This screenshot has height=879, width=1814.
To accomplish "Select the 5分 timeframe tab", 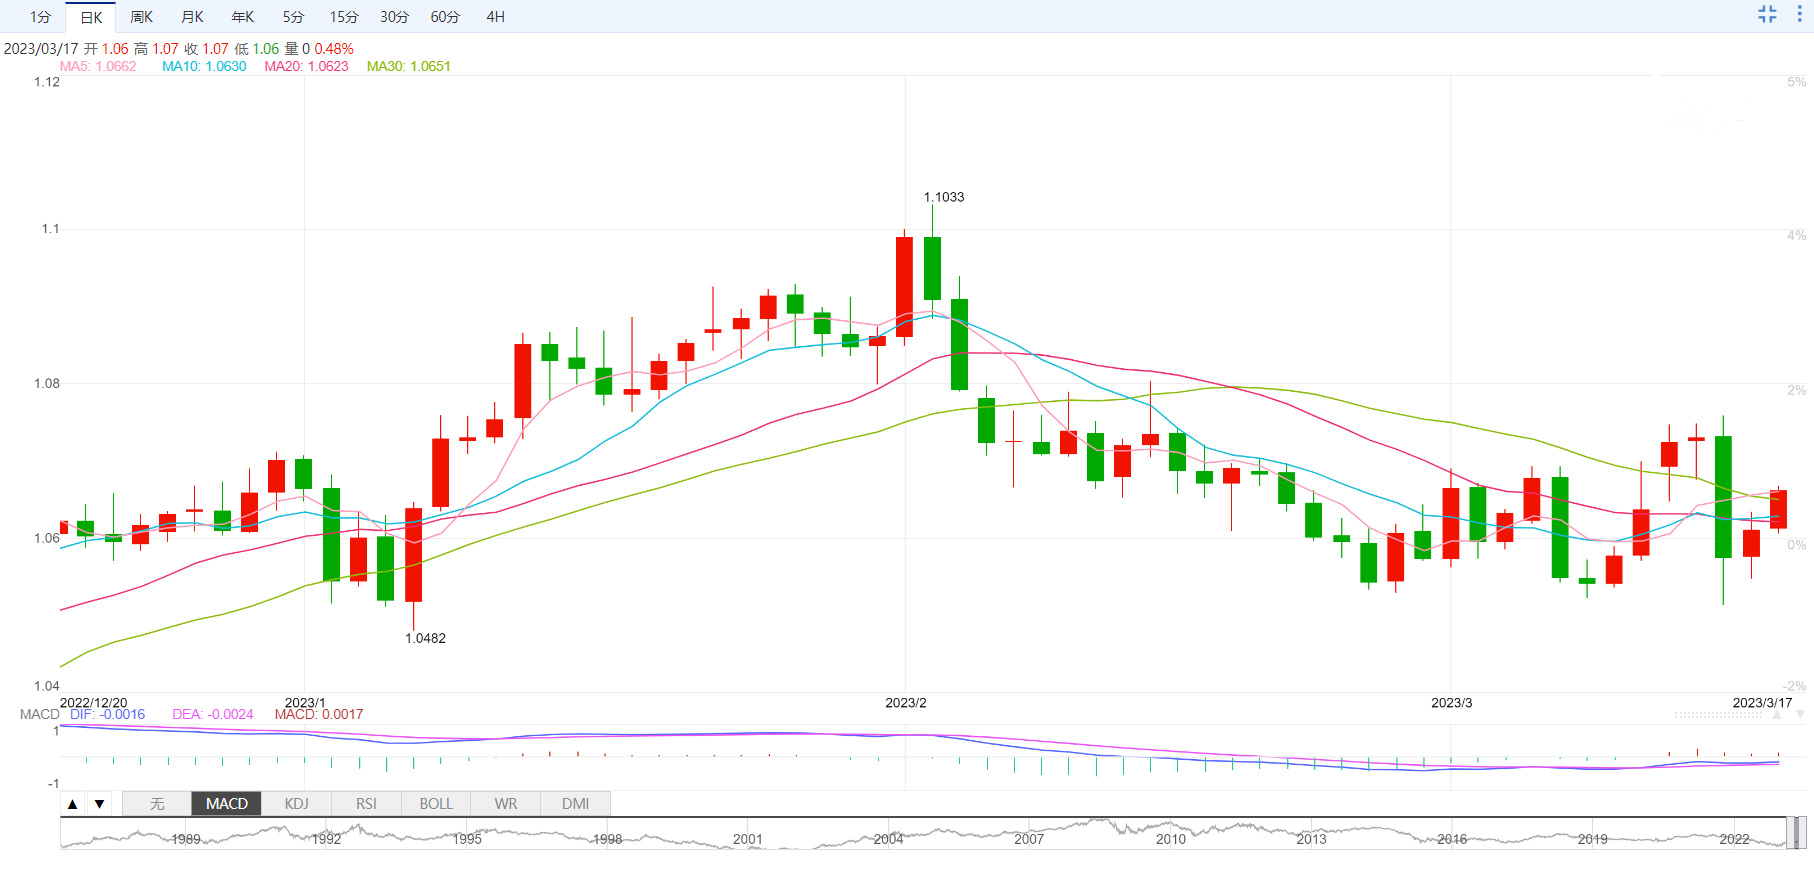I will [x=293, y=17].
